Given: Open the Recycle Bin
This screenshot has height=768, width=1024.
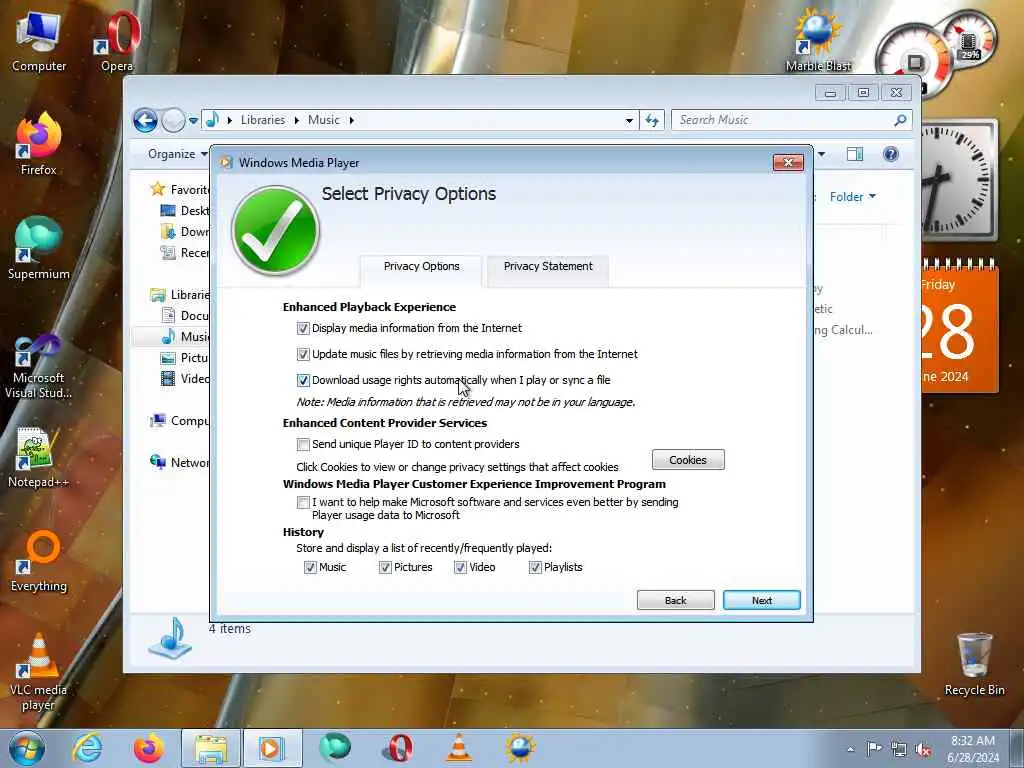Looking at the screenshot, I should 974,664.
